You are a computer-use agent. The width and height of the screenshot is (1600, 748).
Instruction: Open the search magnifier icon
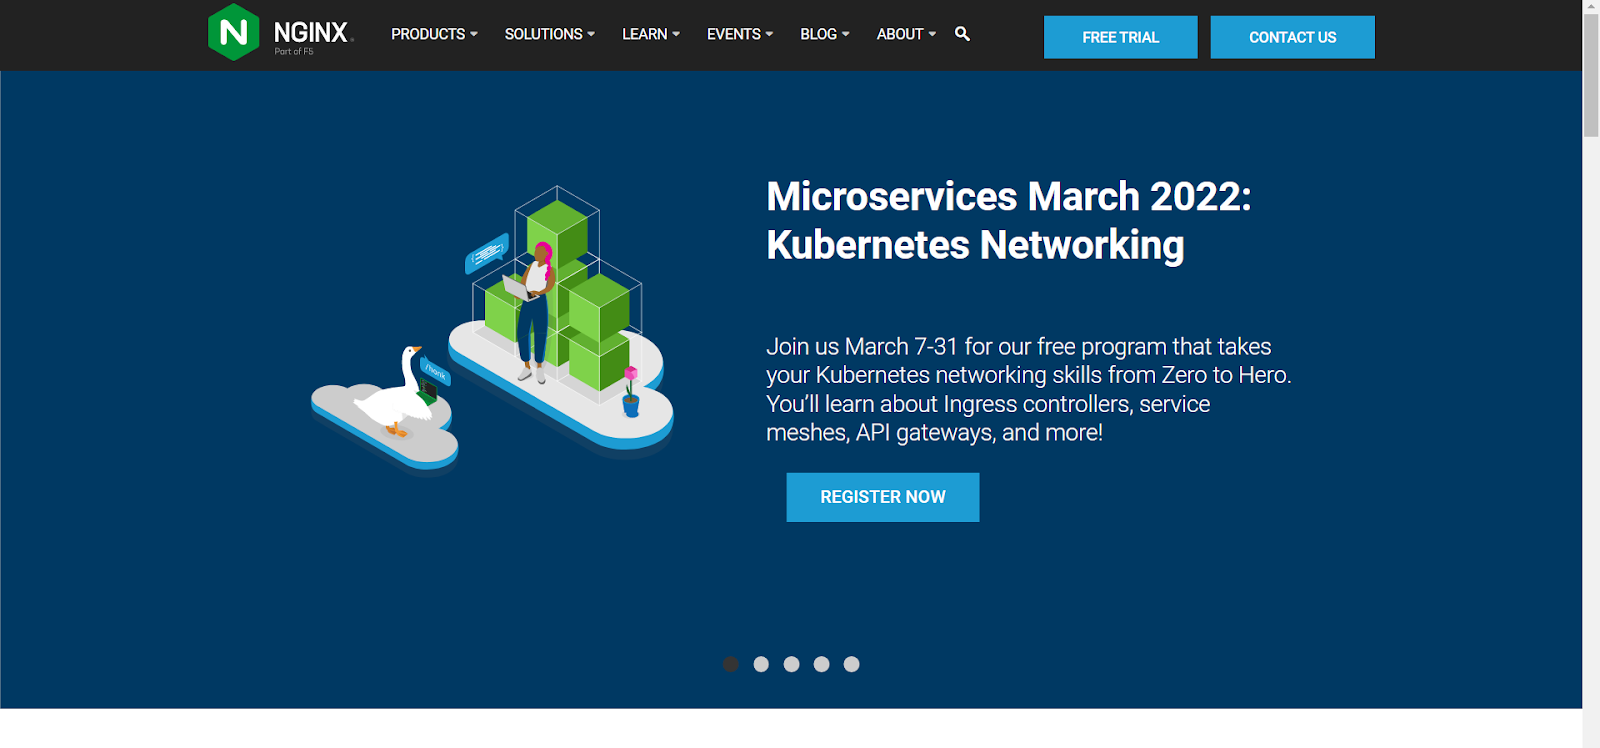pos(962,34)
